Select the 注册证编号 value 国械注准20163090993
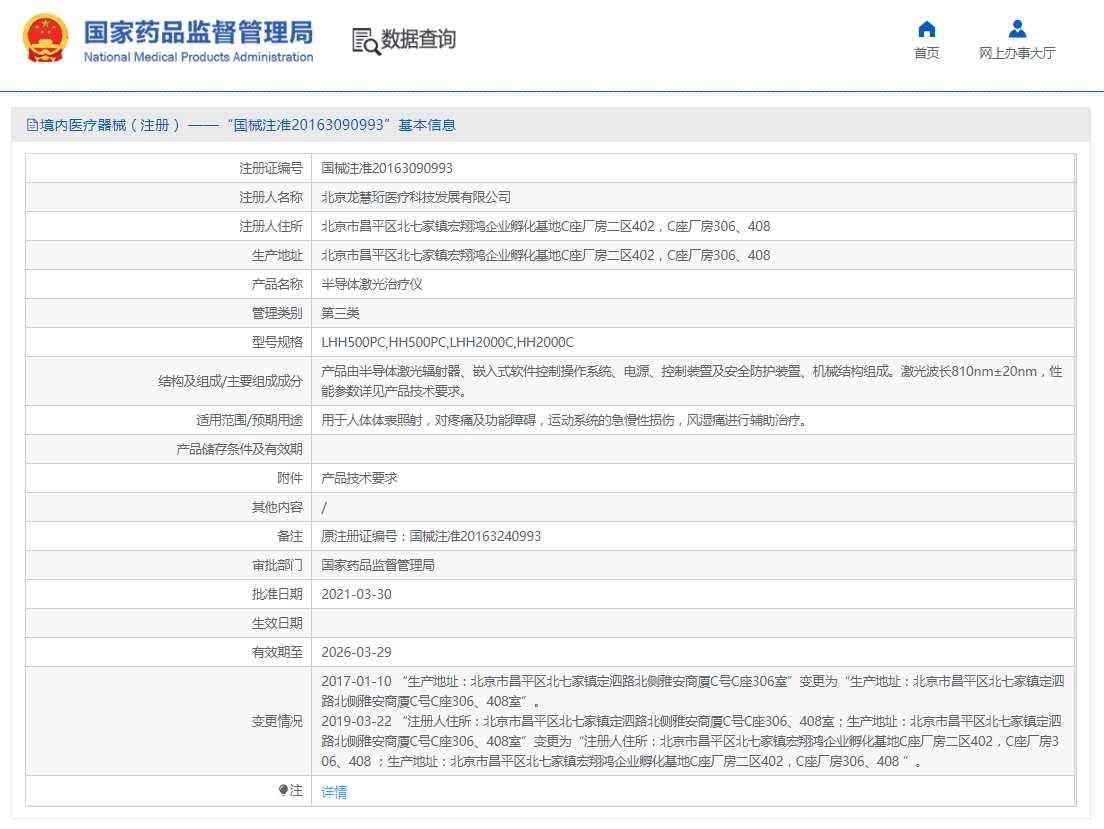This screenshot has height=829, width=1104. [387, 168]
